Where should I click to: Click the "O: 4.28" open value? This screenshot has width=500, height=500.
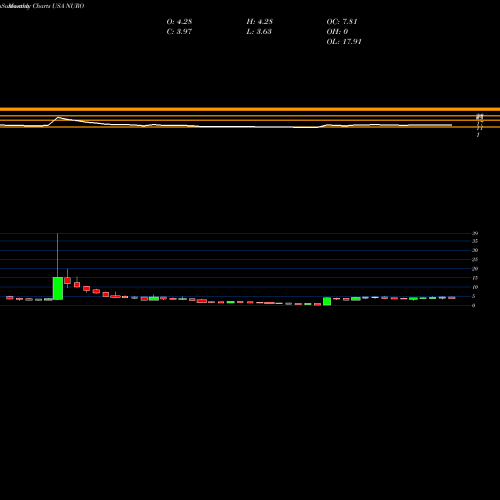(179, 22)
